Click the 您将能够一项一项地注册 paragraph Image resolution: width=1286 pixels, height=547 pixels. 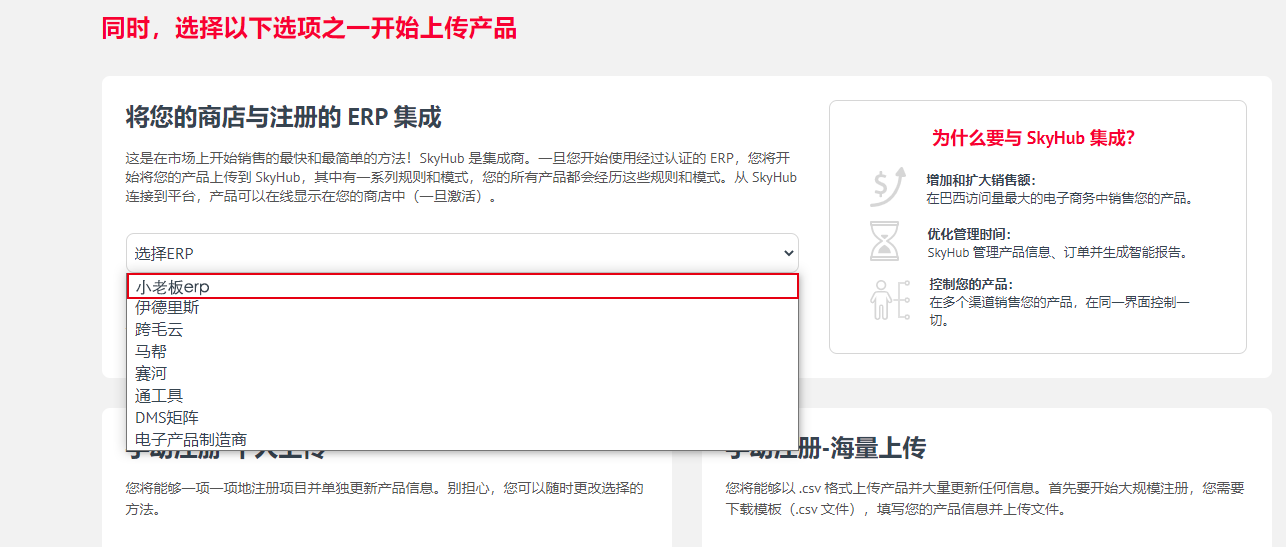384,499
